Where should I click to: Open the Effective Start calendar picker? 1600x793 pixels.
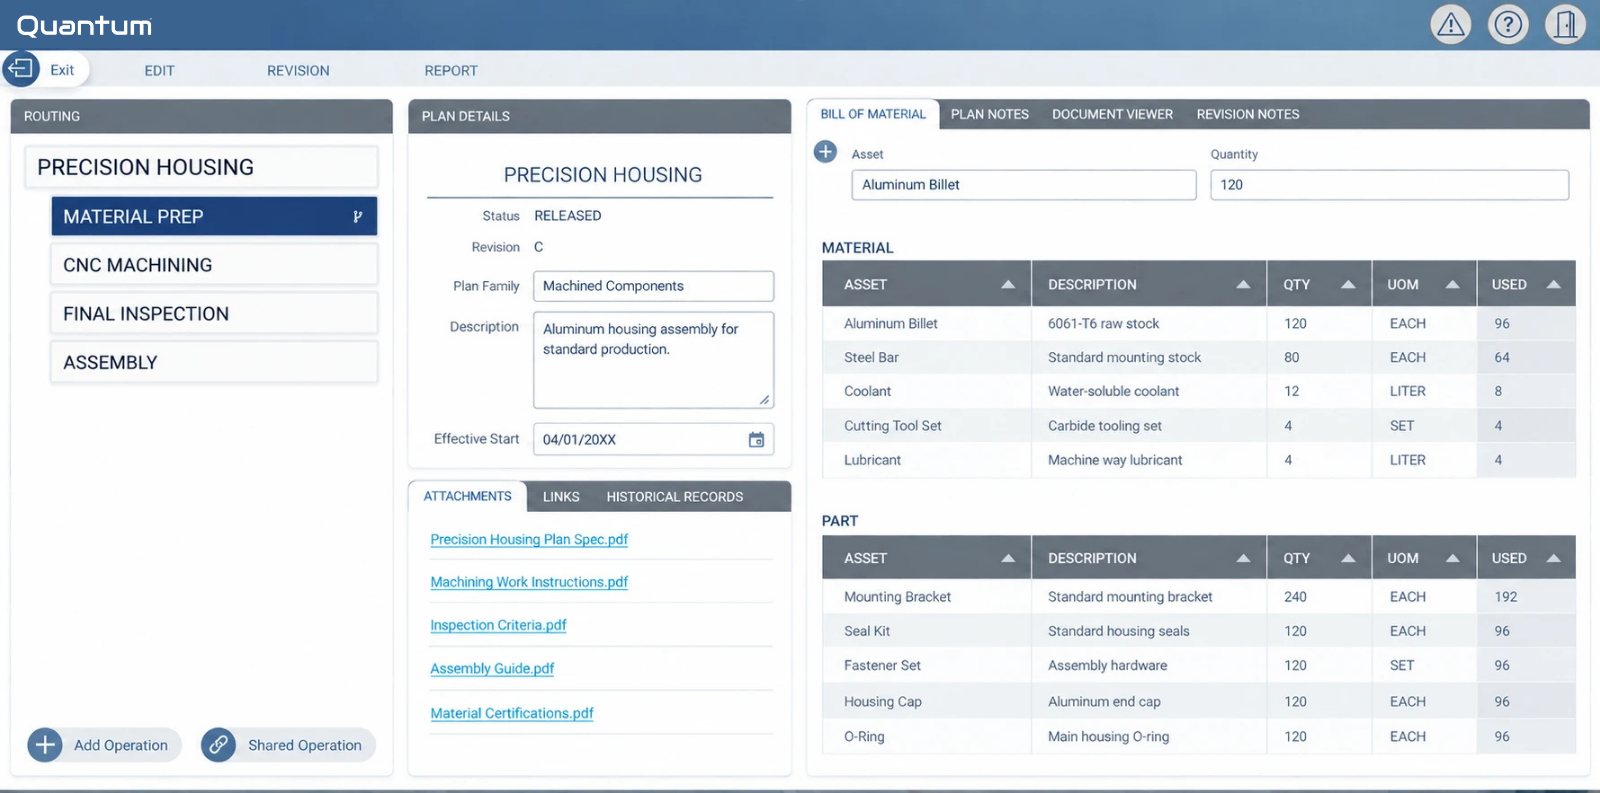tap(756, 439)
